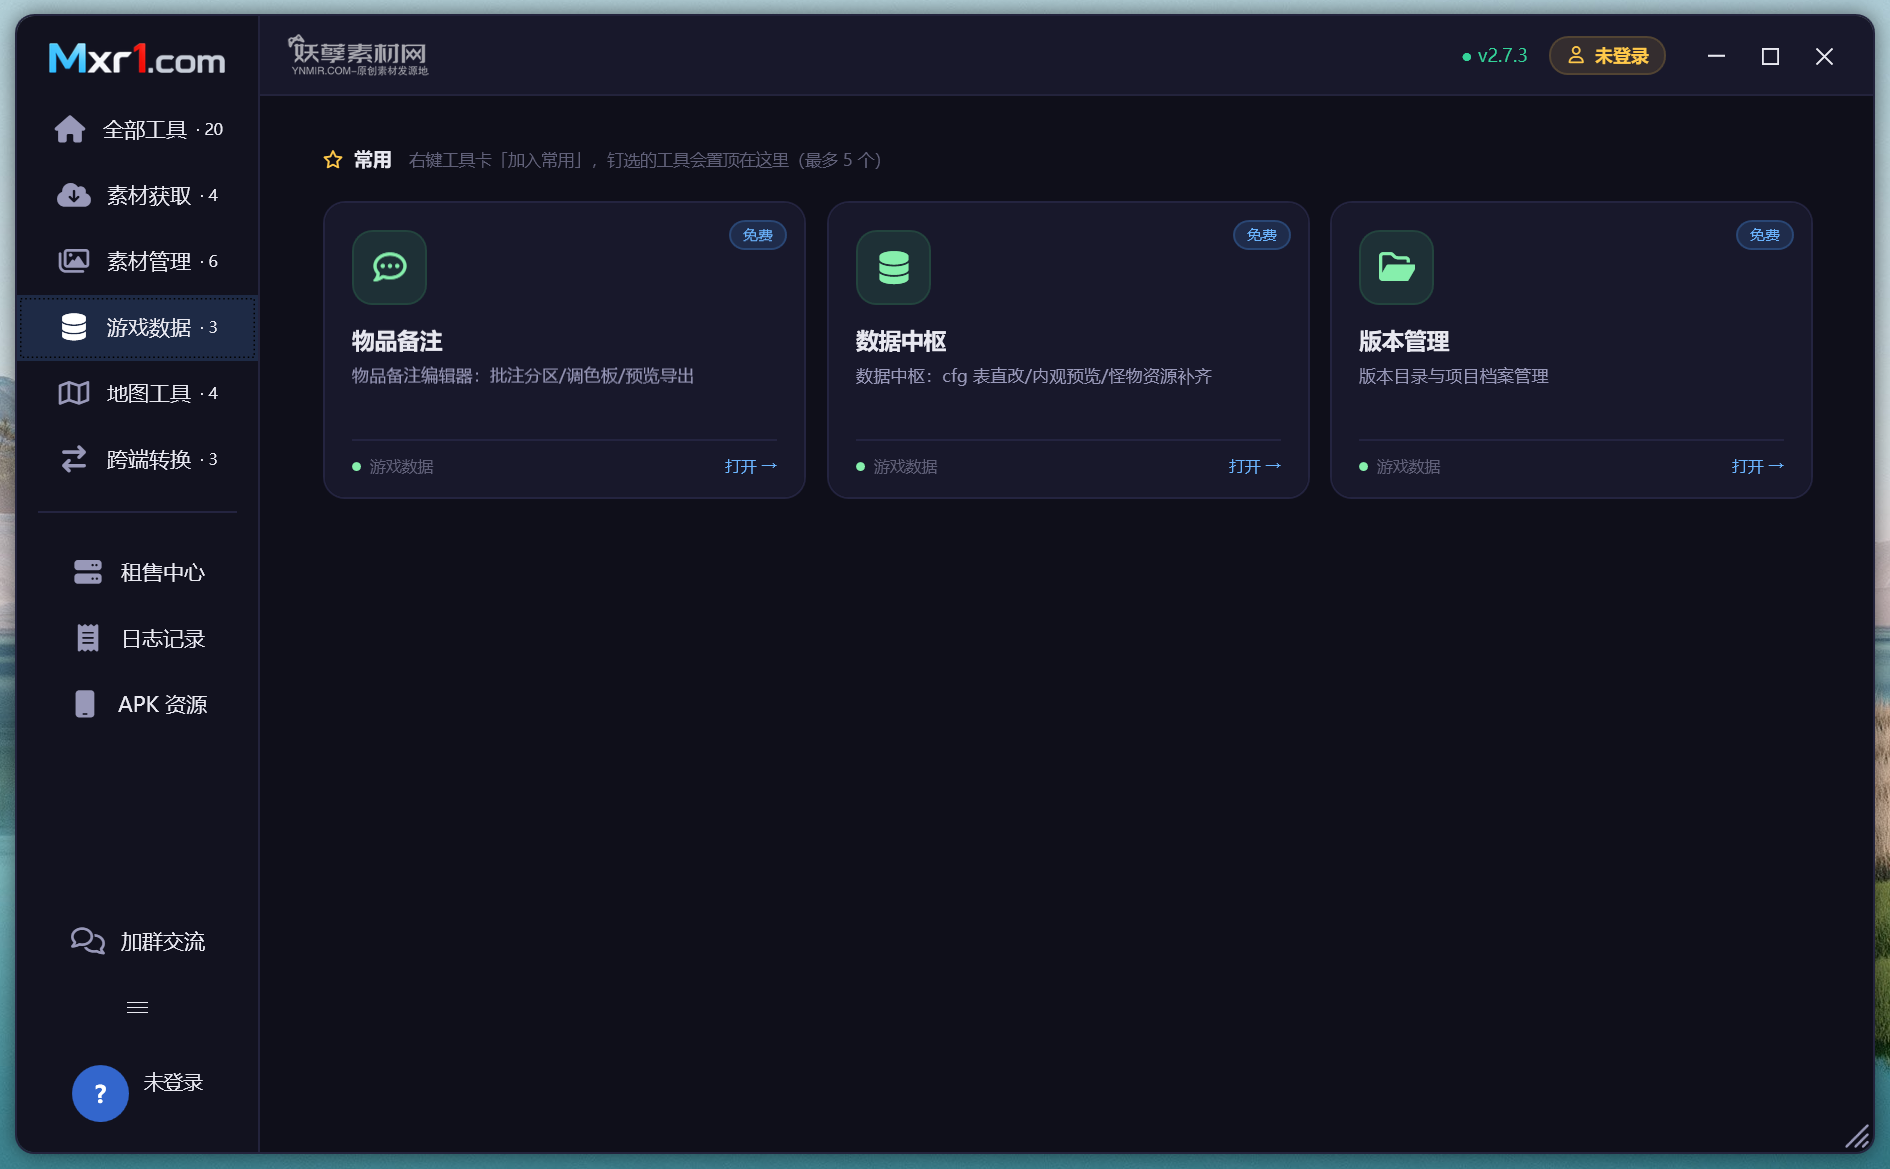1890x1169 pixels.
Task: Click the resize grip at window corner
Action: pyautogui.click(x=1857, y=1136)
